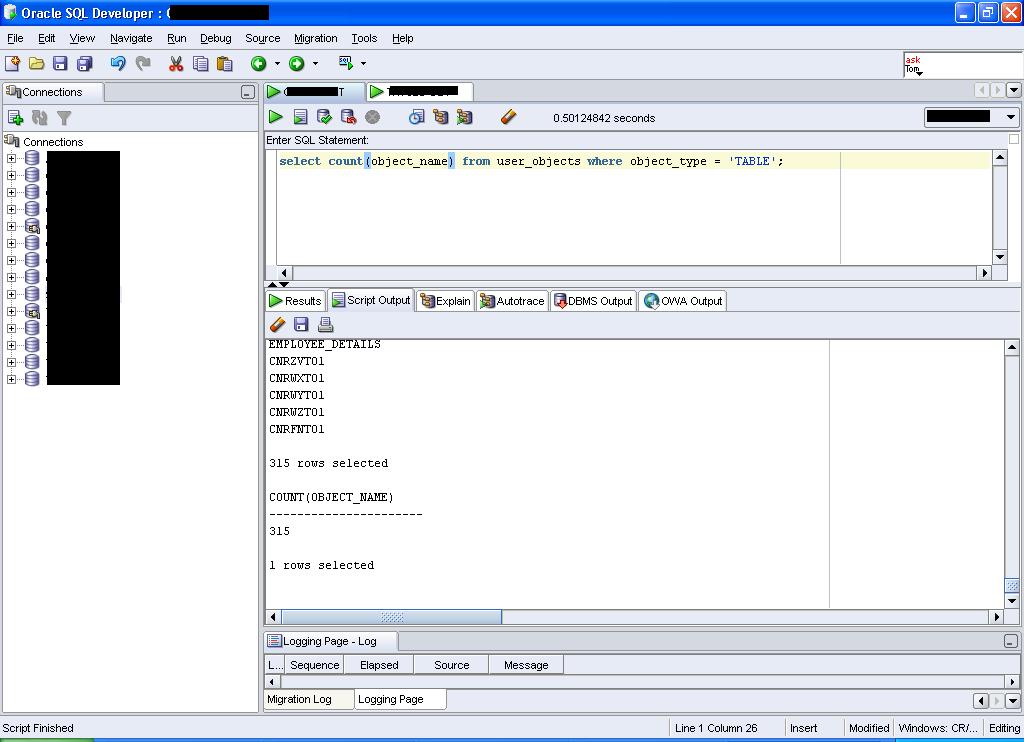Minimize the Connections panel
This screenshot has width=1024, height=742.
tap(247, 93)
